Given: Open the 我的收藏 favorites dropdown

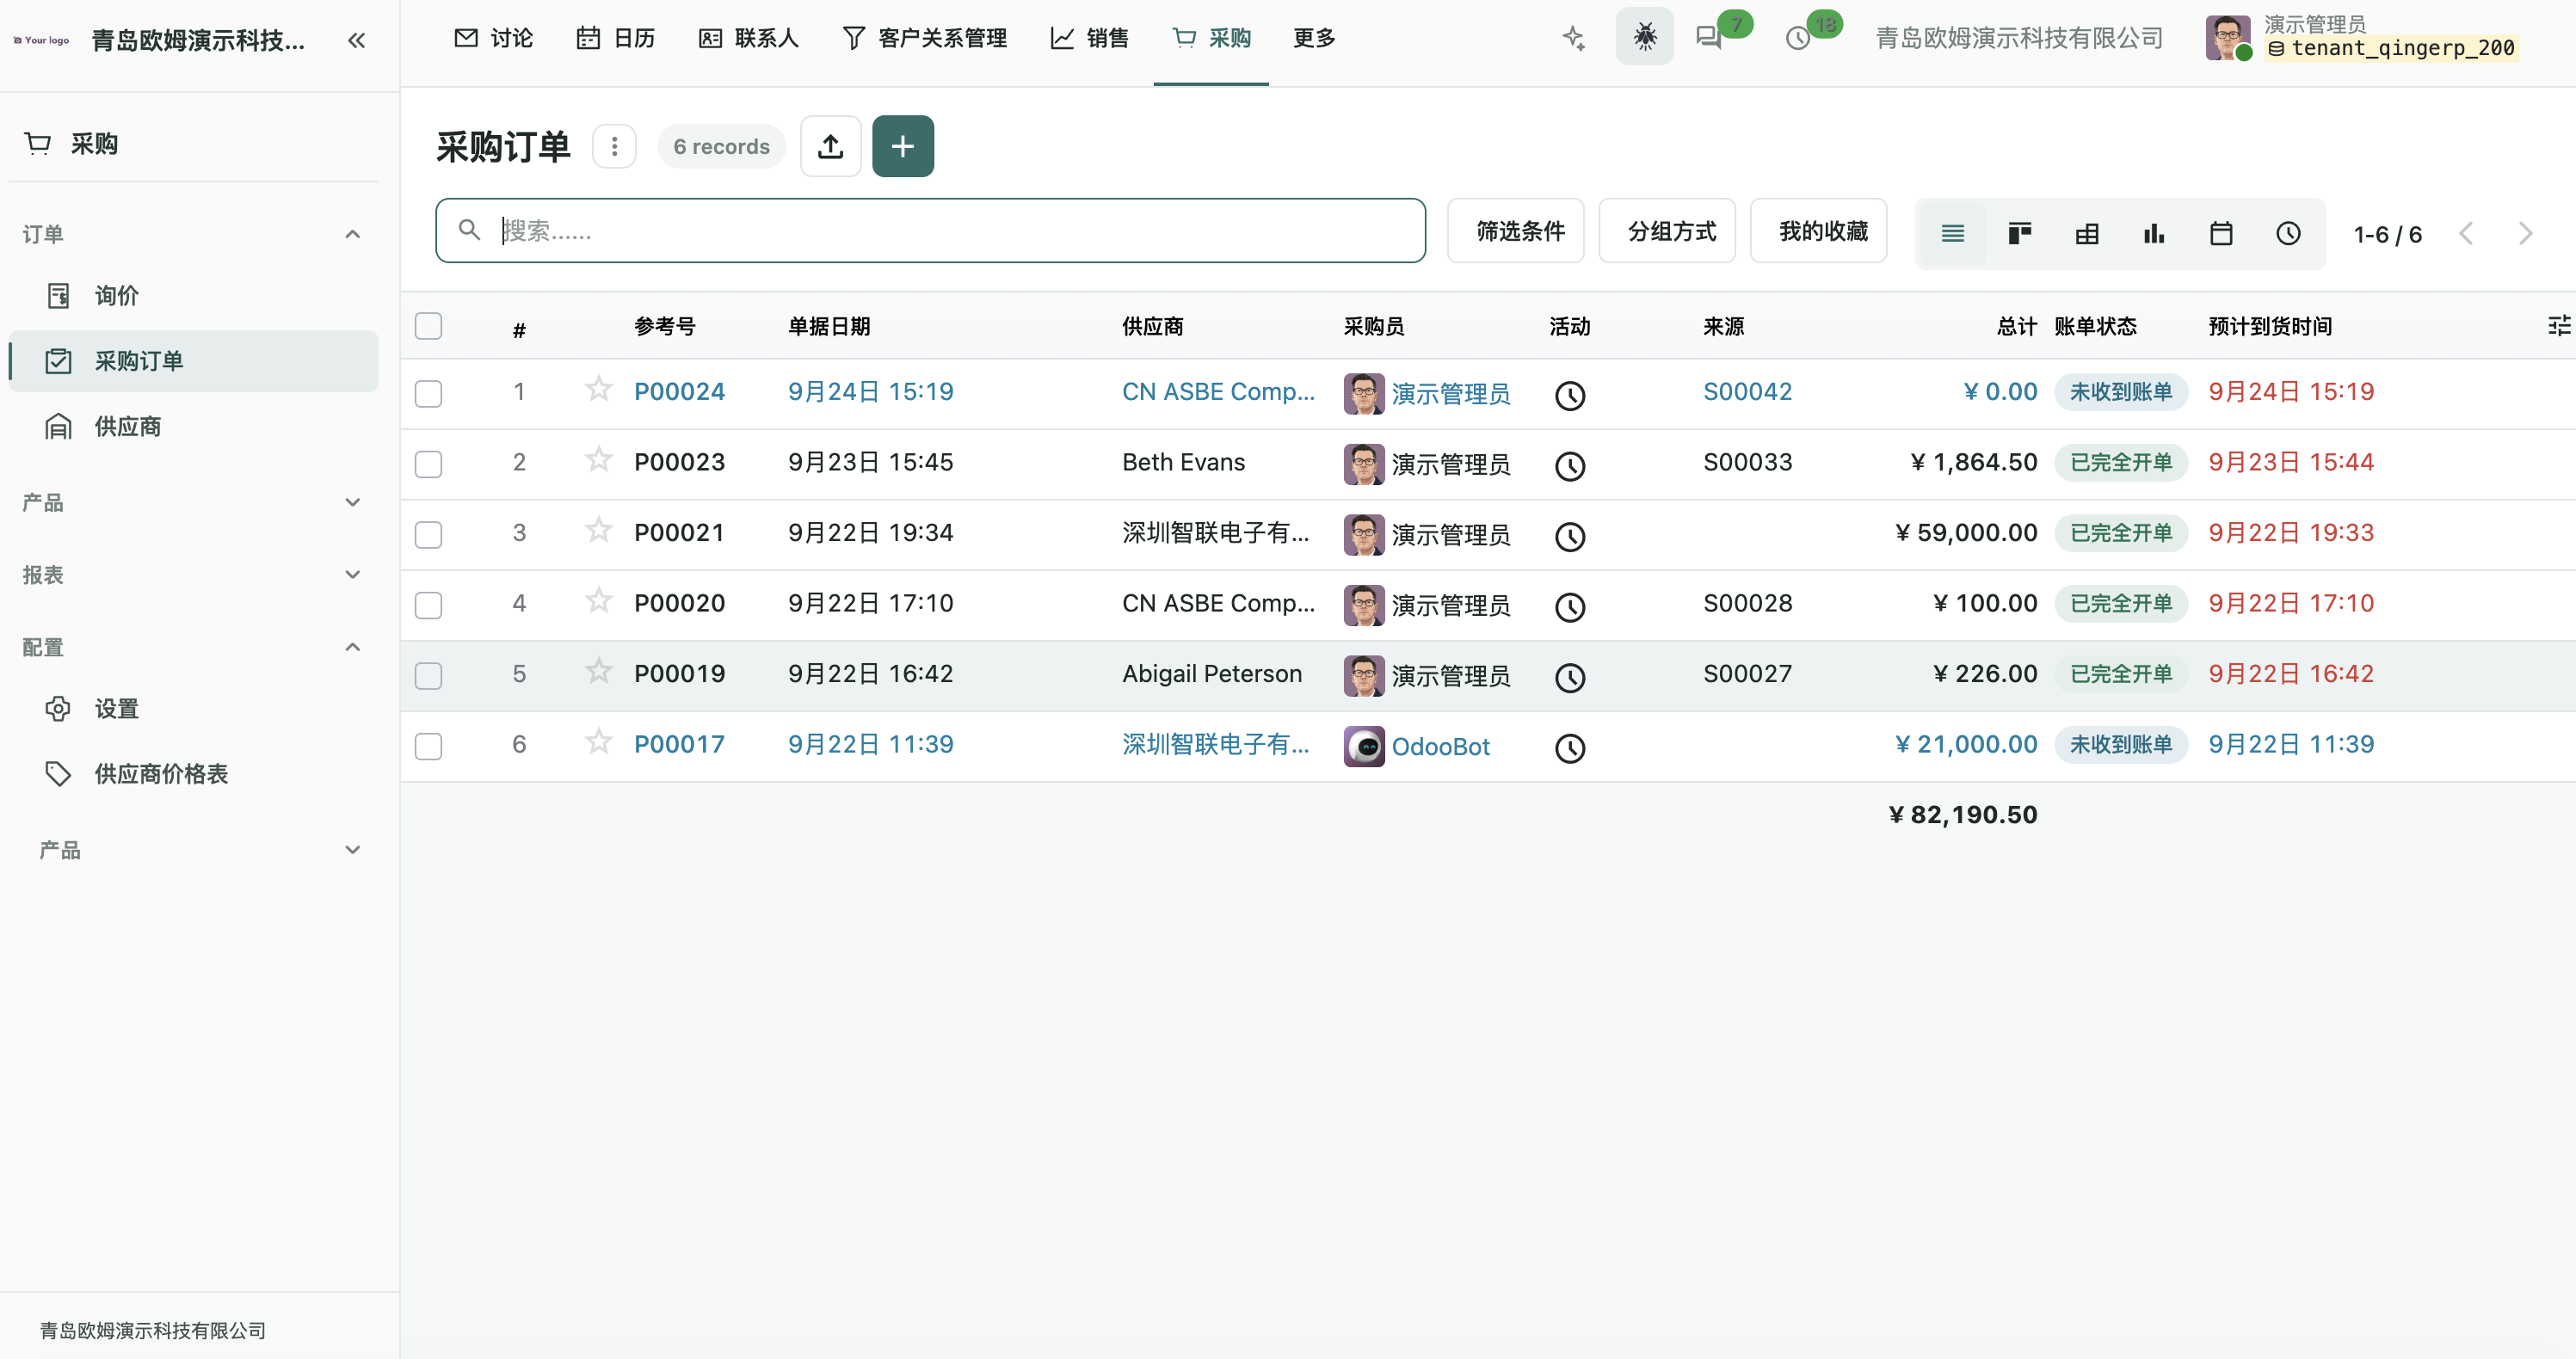Looking at the screenshot, I should point(1818,231).
